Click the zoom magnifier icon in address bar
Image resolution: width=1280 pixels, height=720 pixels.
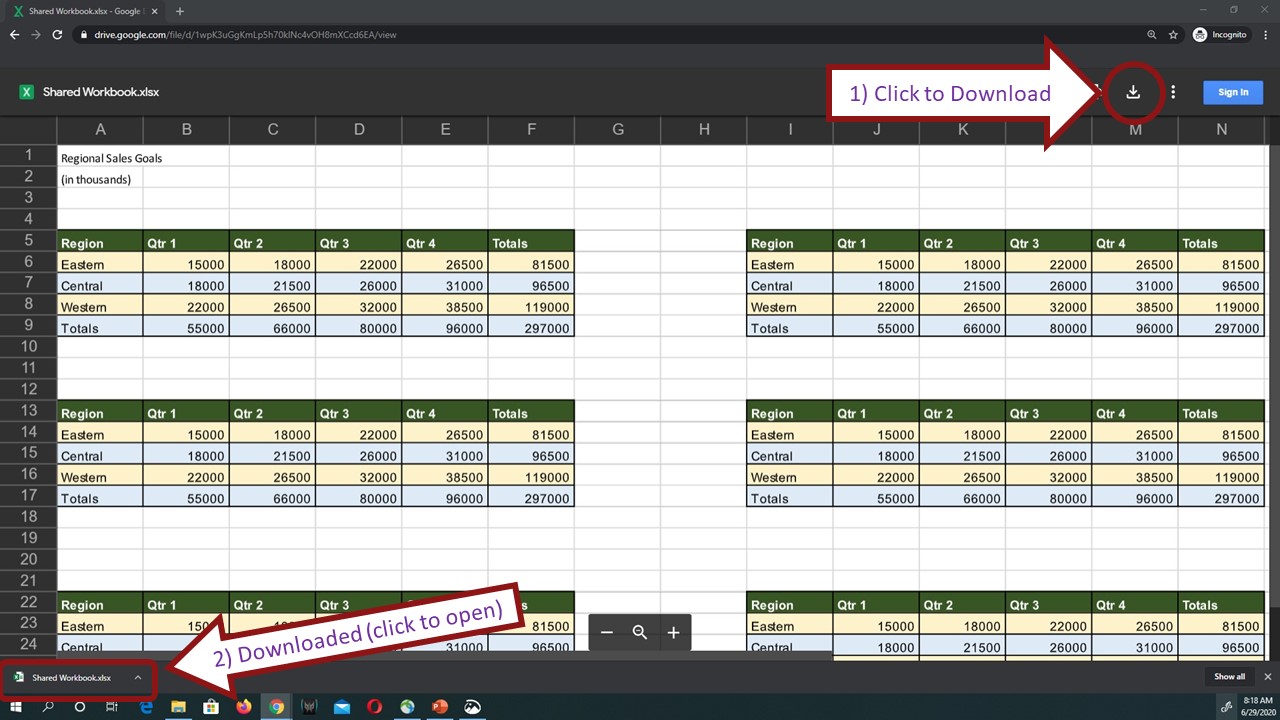click(x=1152, y=35)
